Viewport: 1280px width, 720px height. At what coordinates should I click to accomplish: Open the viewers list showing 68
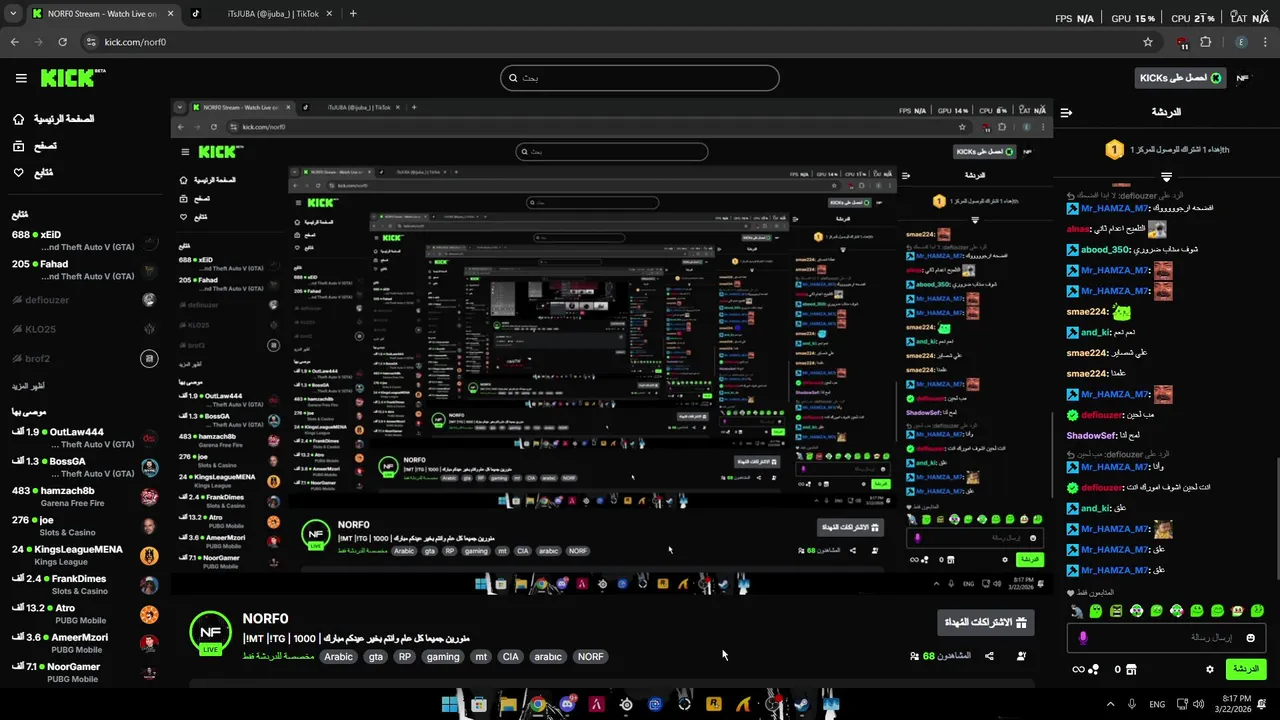[x=940, y=656]
